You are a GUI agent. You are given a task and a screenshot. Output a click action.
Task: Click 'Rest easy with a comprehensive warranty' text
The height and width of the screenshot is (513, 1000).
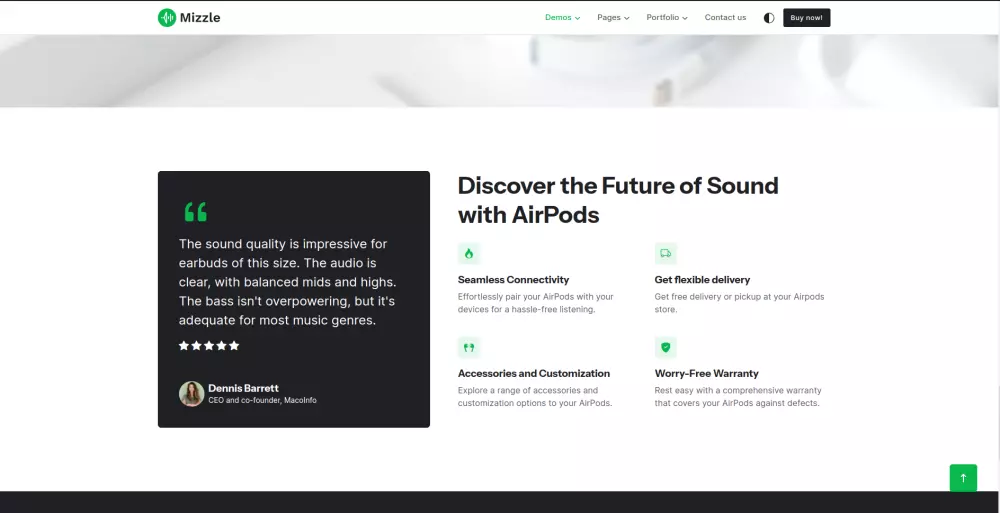pyautogui.click(x=738, y=397)
